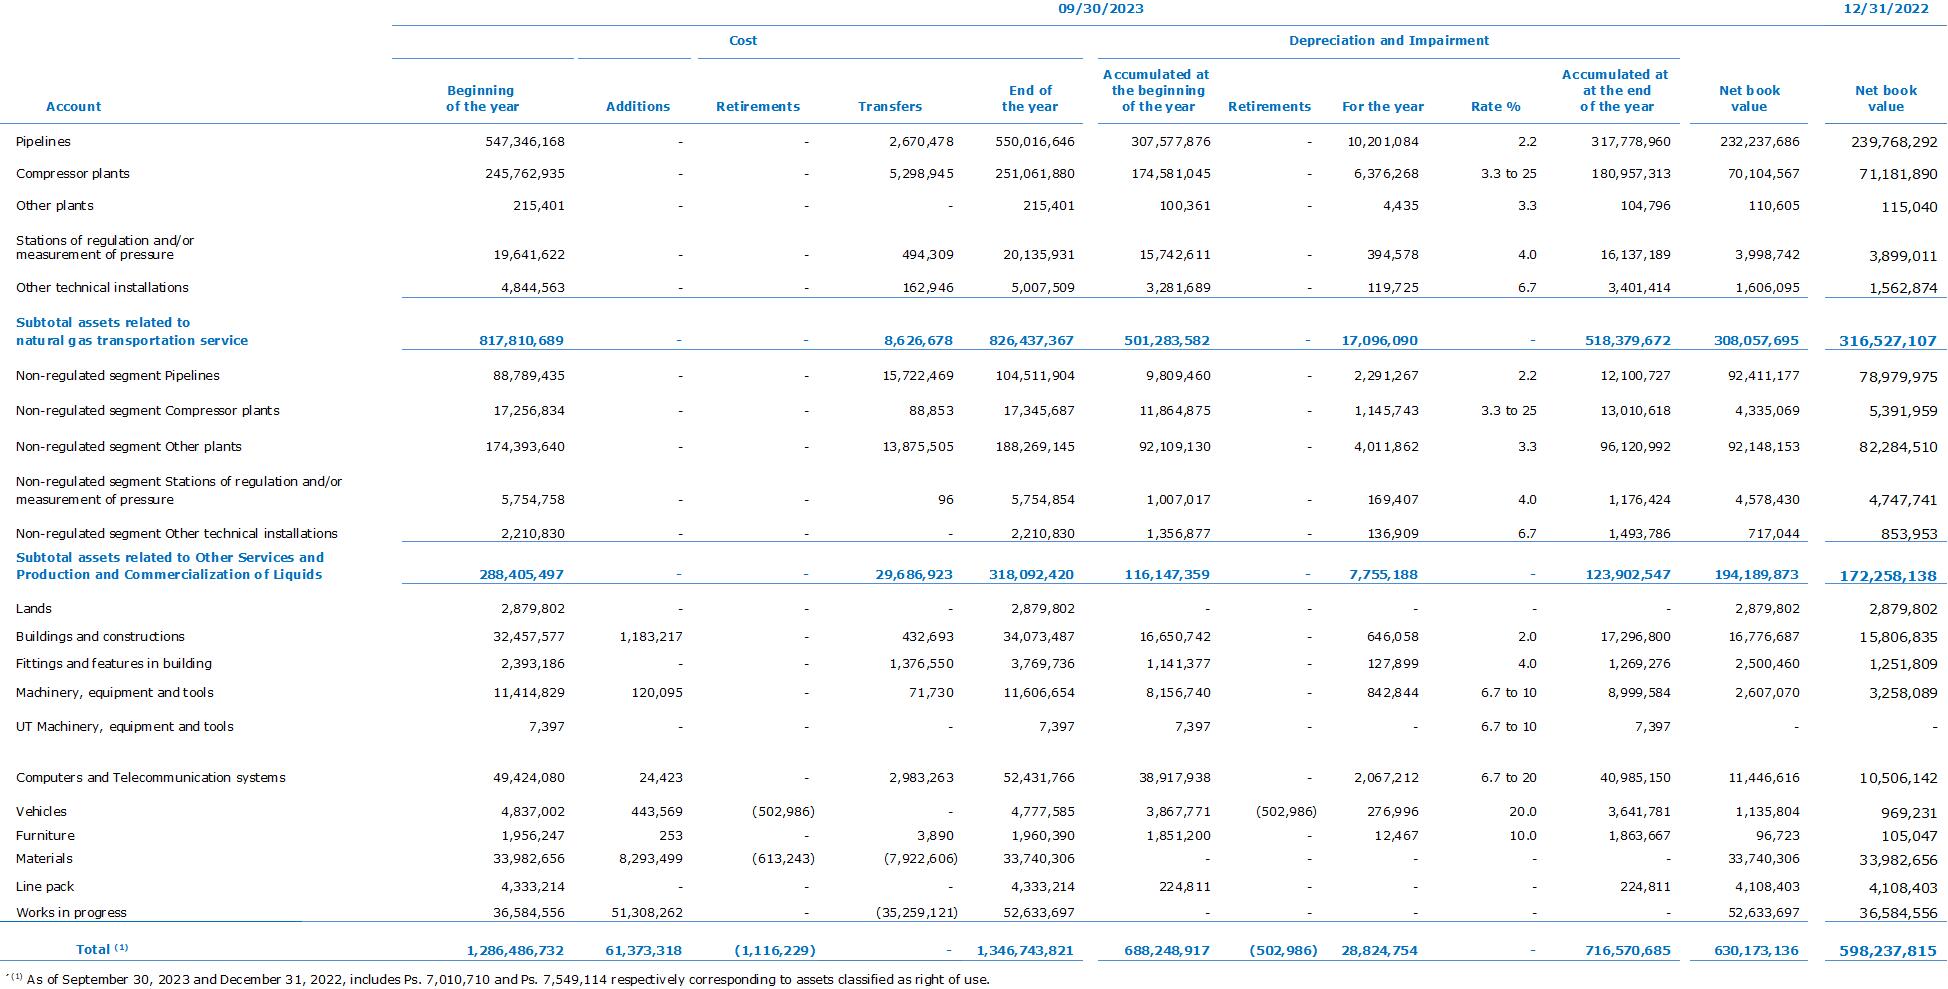This screenshot has height=989, width=1948.
Task: Click the 'Vehicles' account label
Action: pos(41,812)
